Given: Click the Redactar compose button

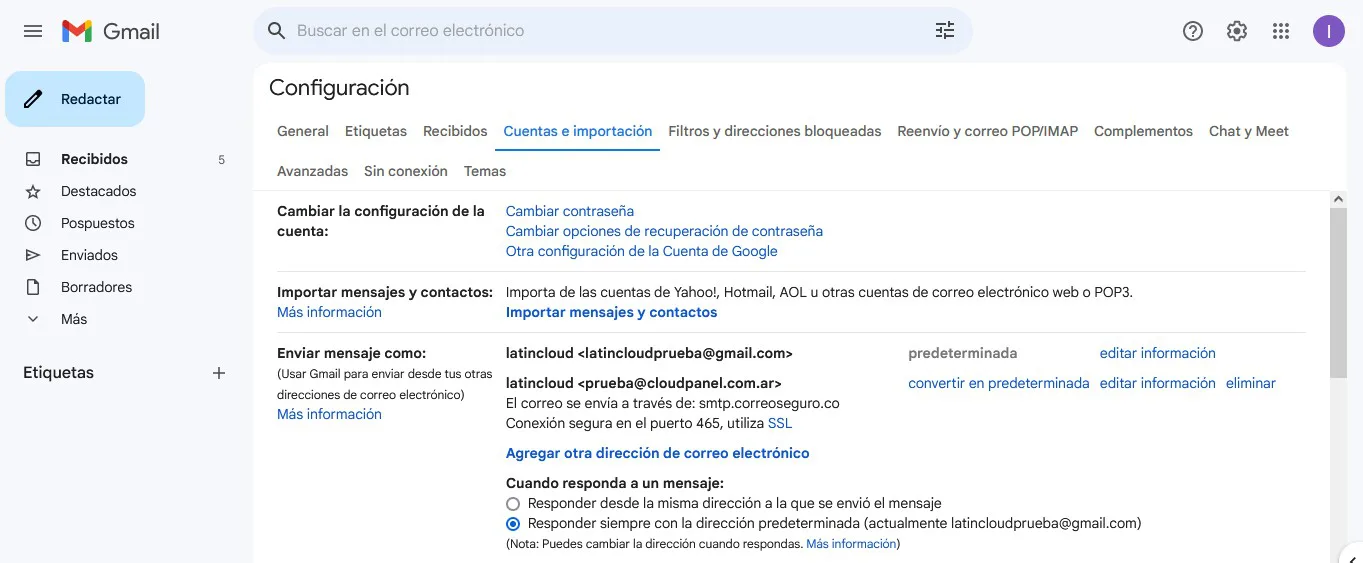Looking at the screenshot, I should click(x=75, y=99).
